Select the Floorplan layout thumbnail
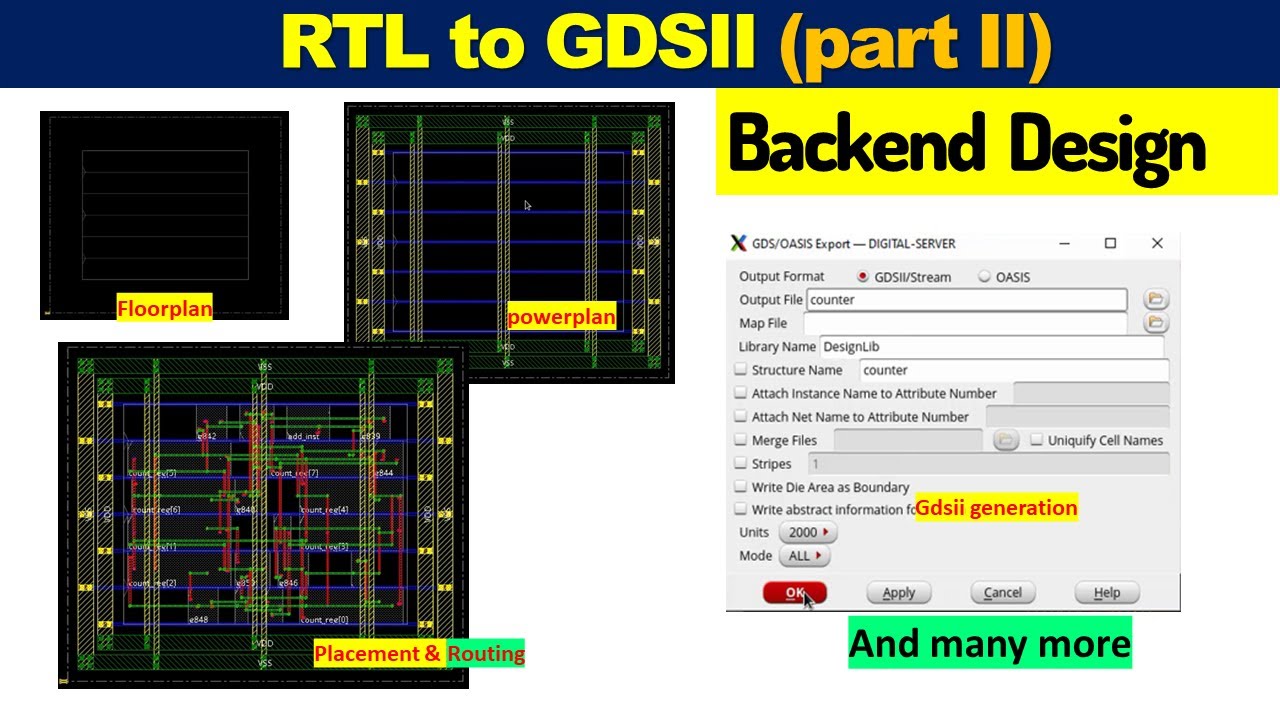Screen dimensions: 1280x720 164,215
